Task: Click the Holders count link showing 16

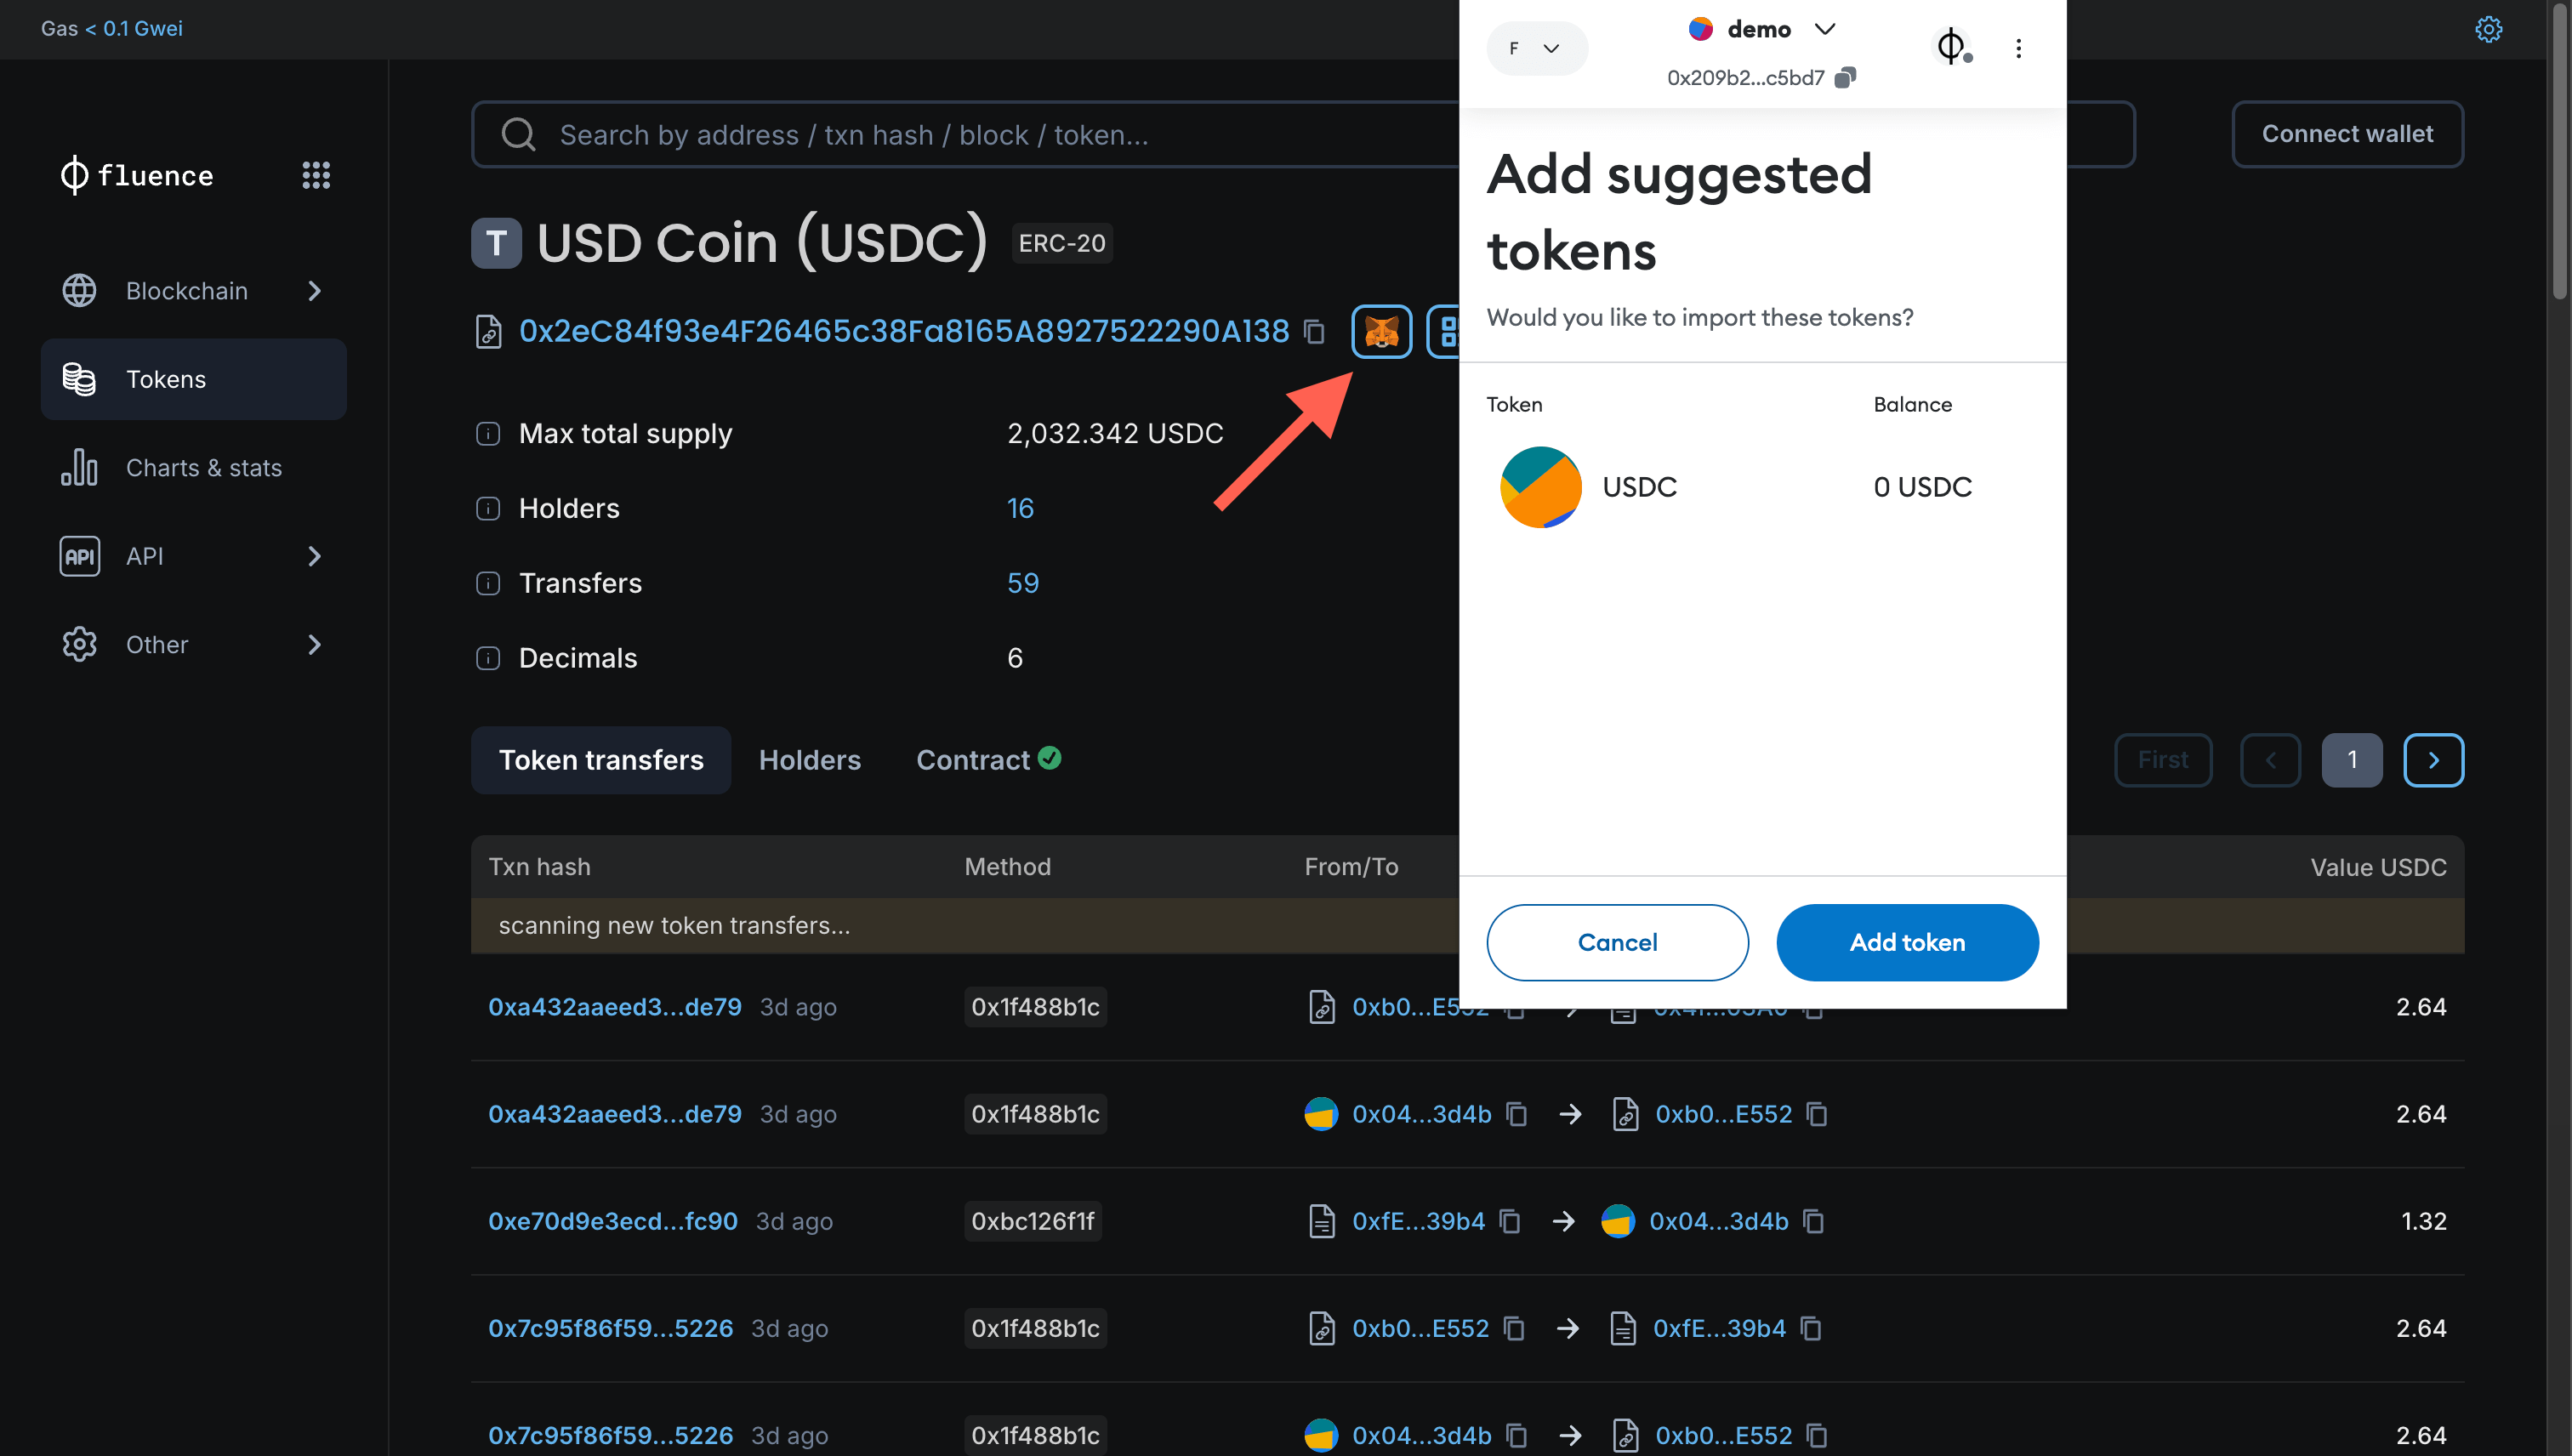Action: click(1021, 509)
